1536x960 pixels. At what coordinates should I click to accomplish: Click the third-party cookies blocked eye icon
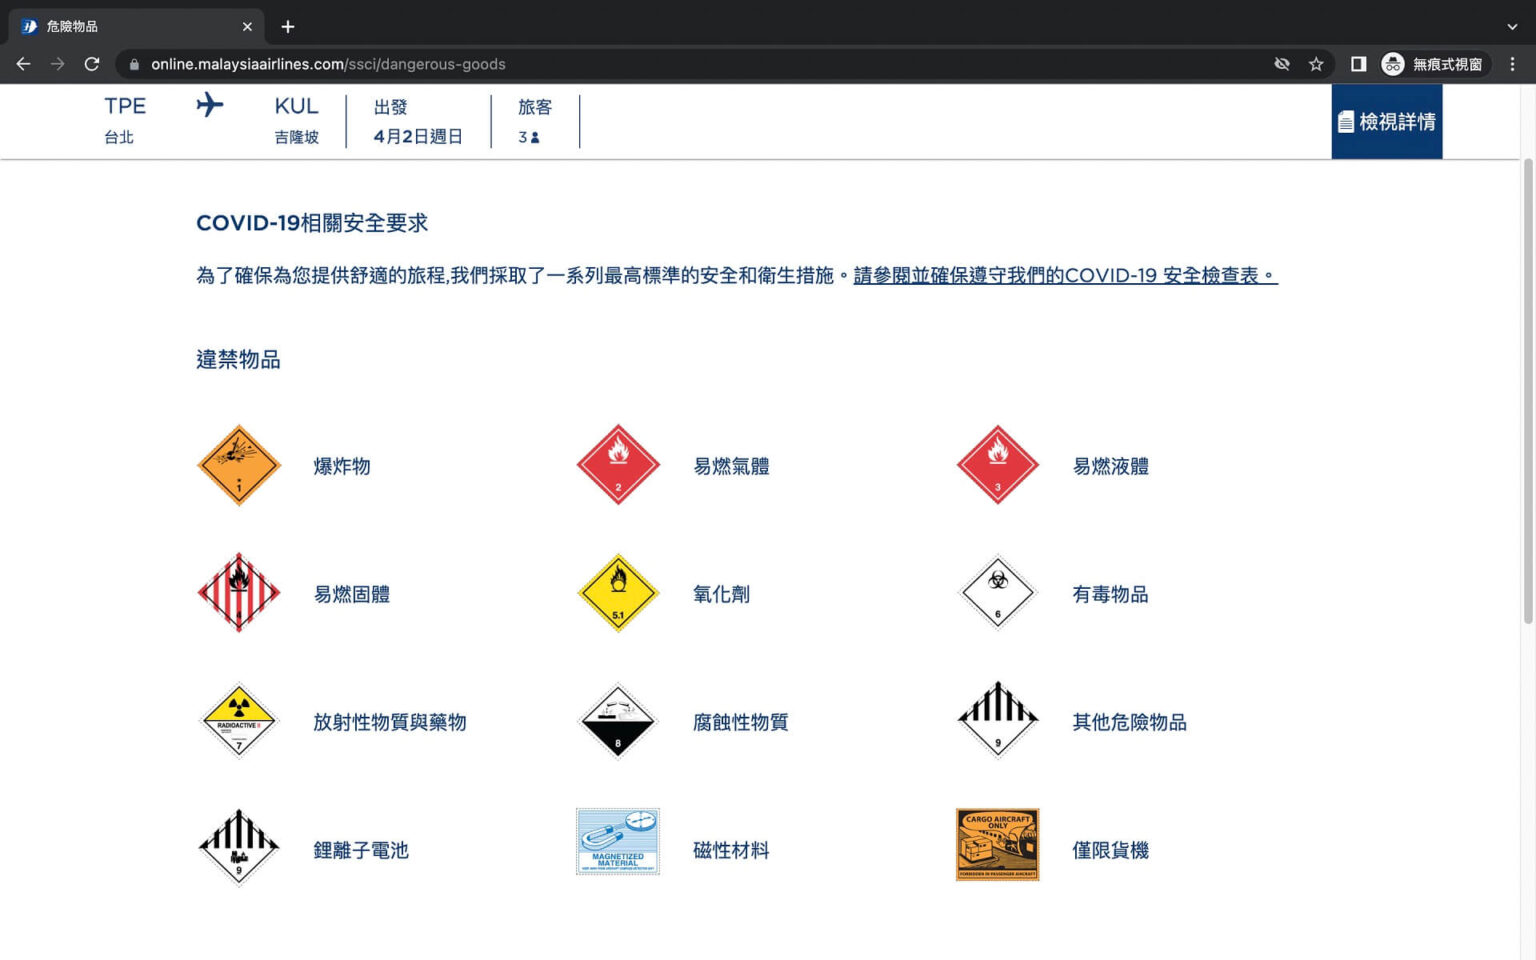[x=1282, y=64]
